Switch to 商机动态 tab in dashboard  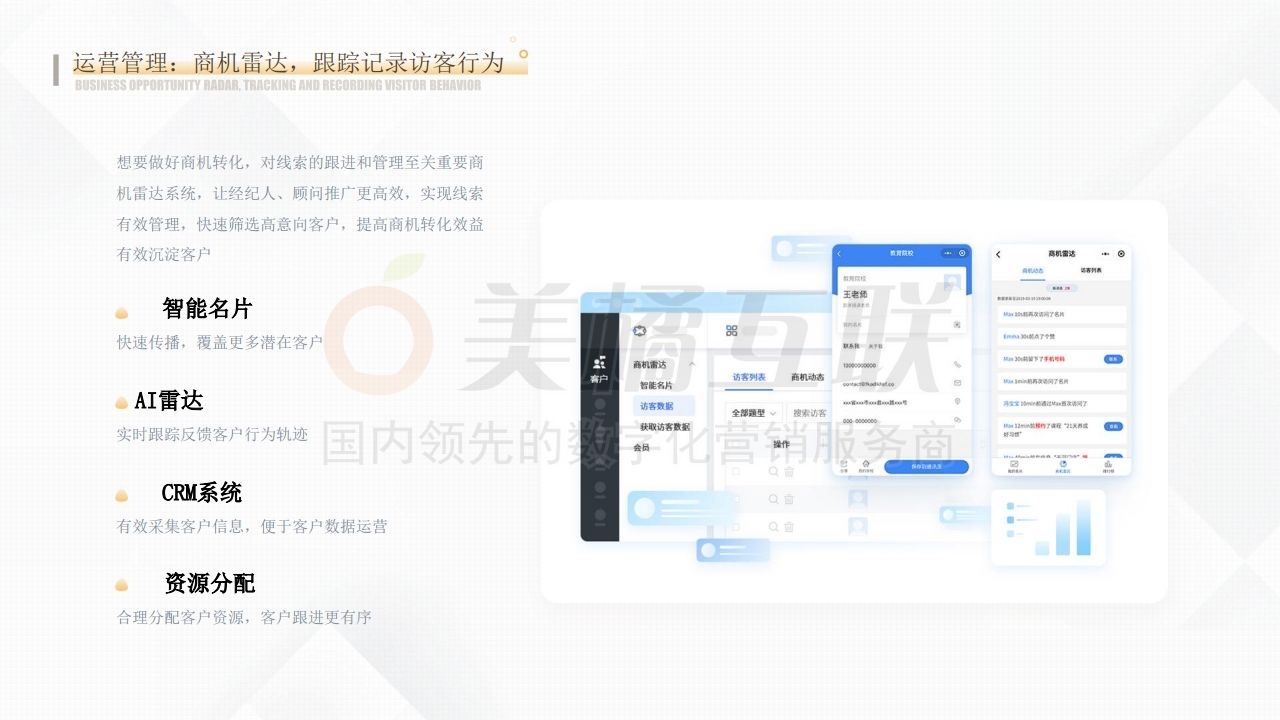pyautogui.click(x=808, y=377)
